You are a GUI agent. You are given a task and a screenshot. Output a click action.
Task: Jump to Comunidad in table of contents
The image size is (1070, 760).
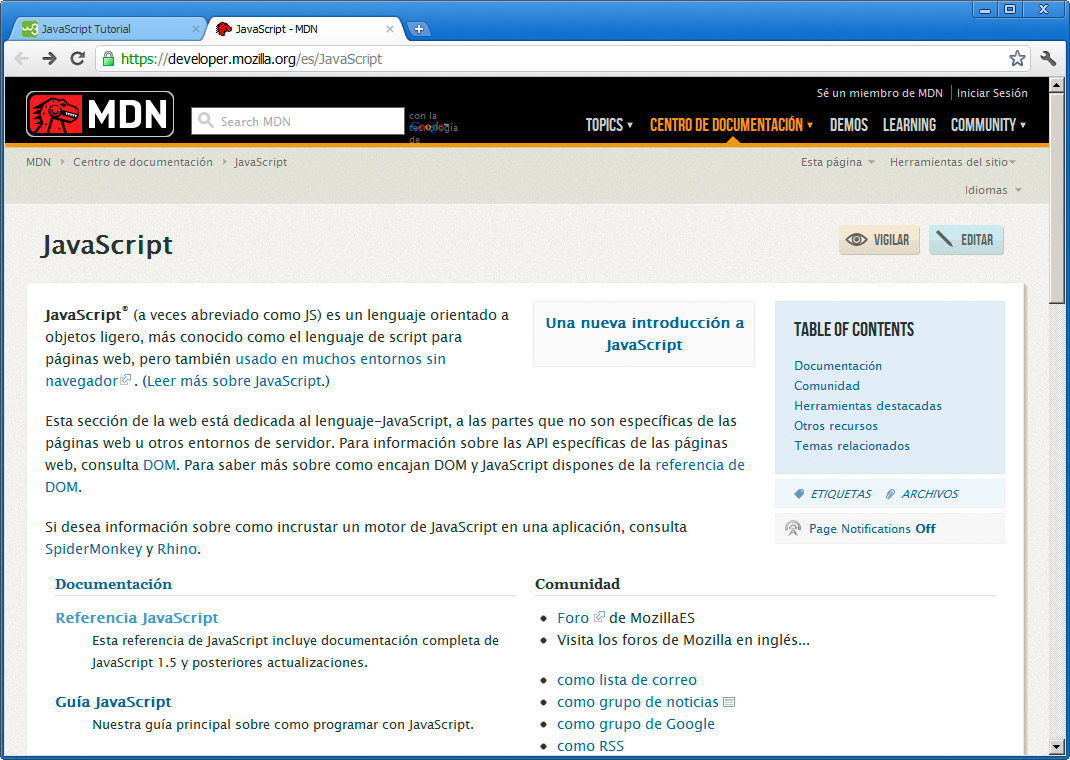click(x=826, y=385)
